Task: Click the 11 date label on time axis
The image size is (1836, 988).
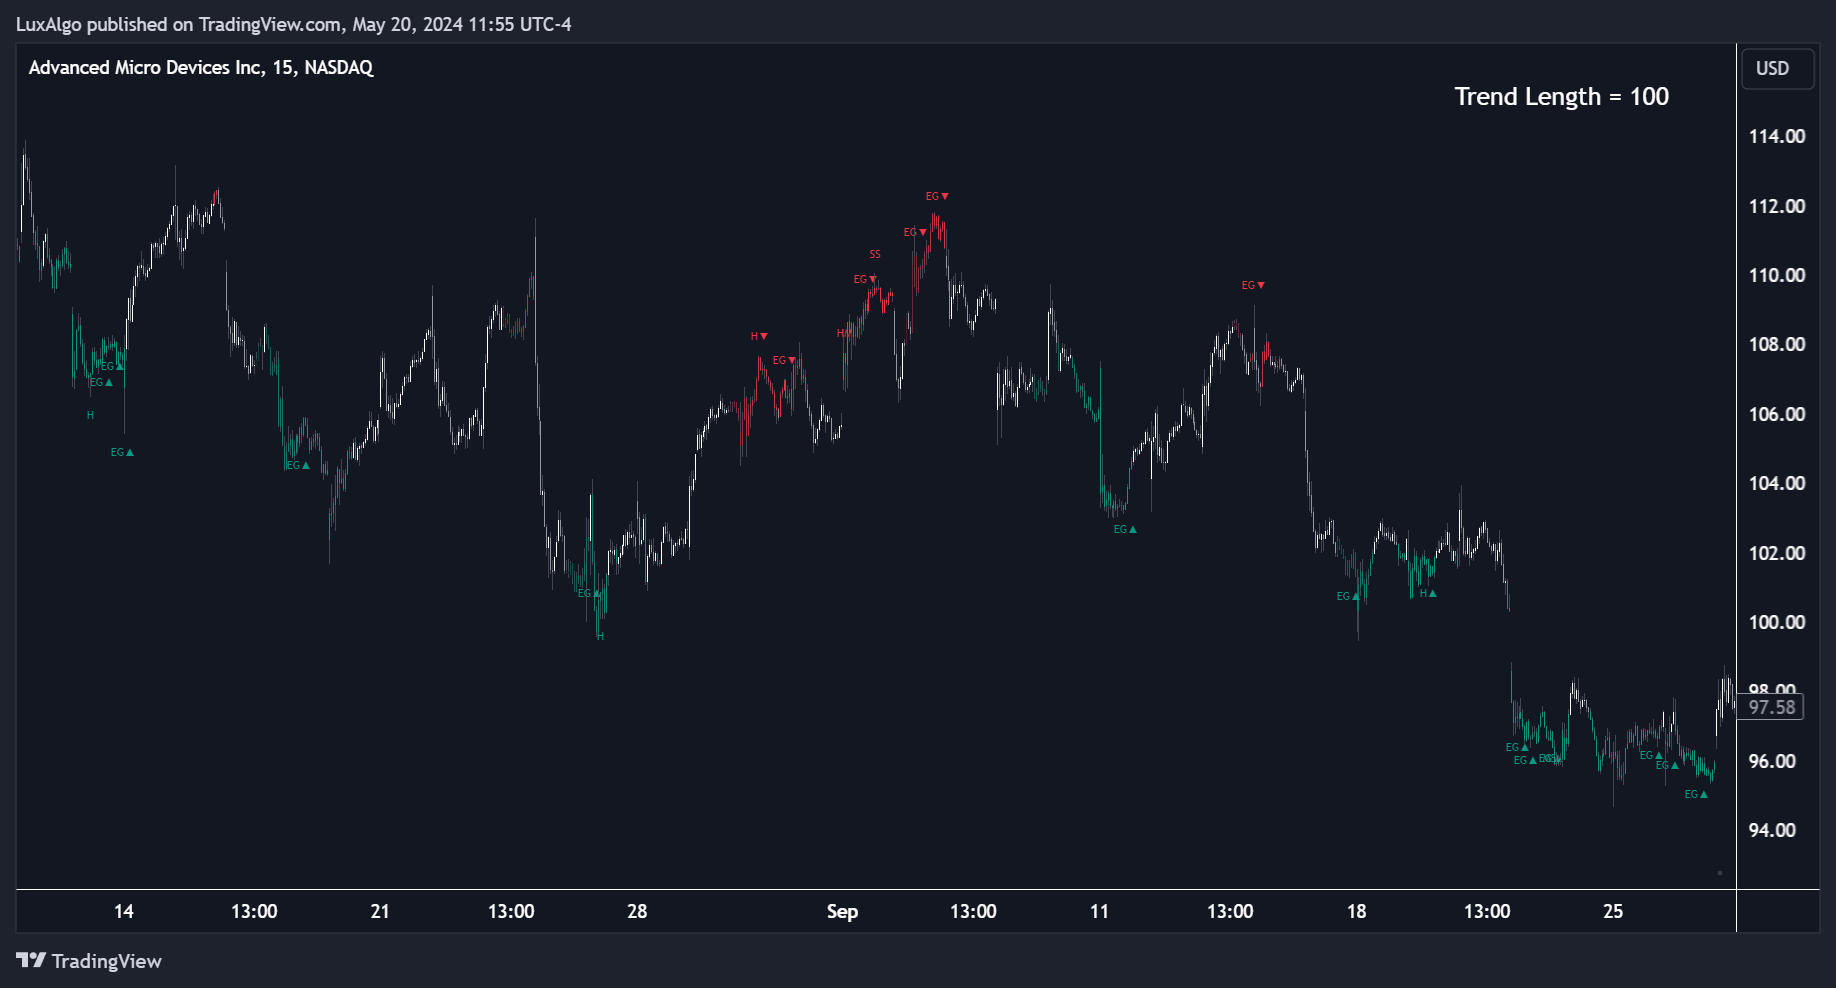Action: coord(1099,911)
